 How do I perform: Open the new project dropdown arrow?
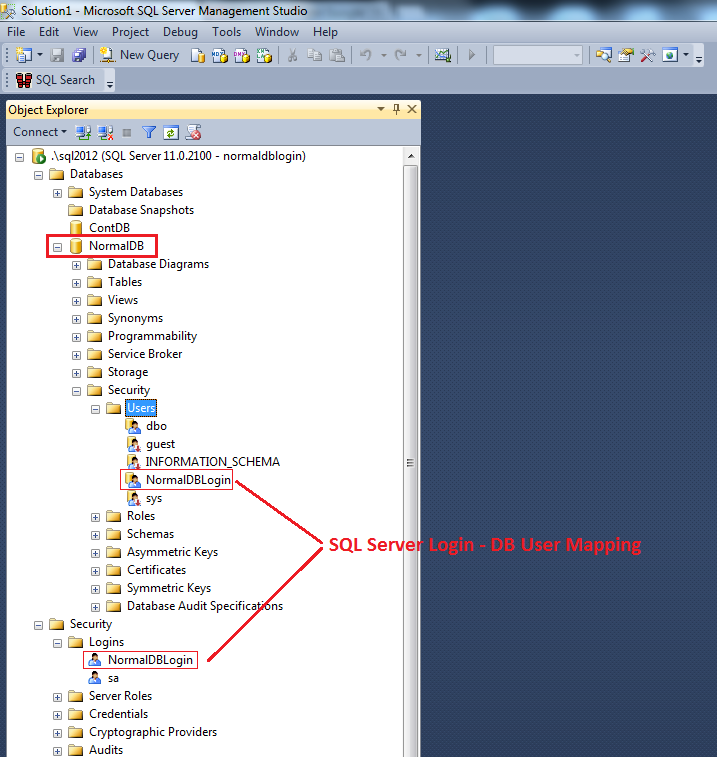click(x=40, y=55)
